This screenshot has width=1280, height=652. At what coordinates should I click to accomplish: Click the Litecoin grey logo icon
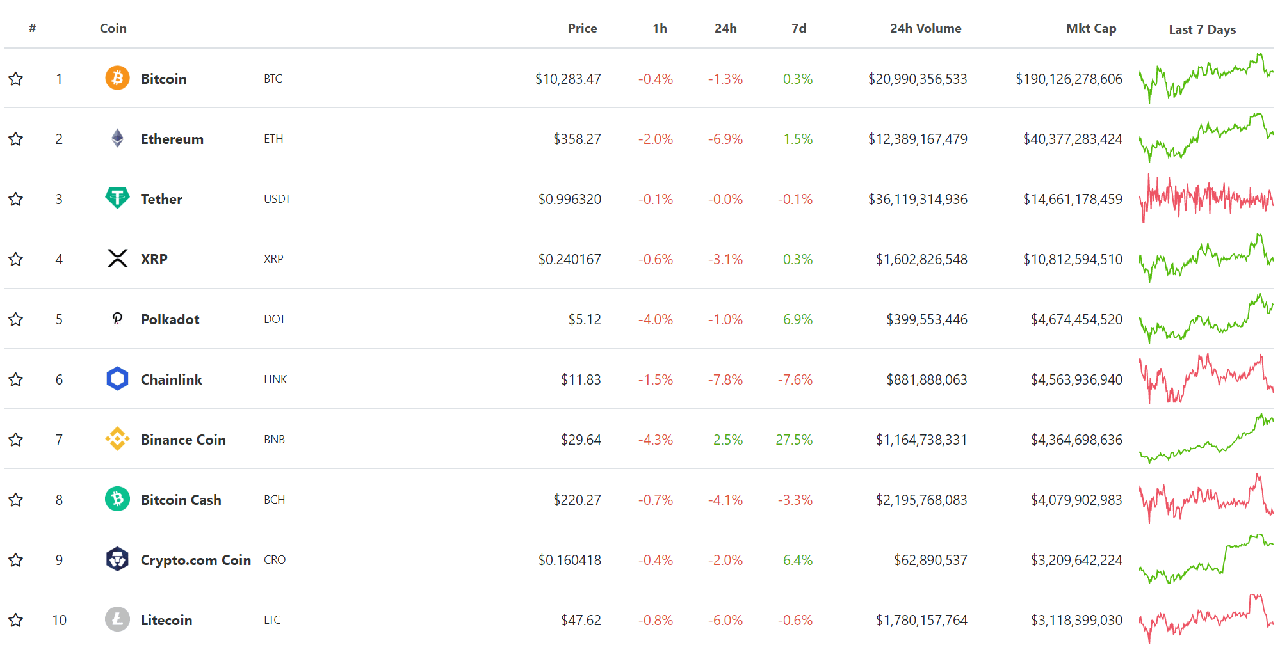[117, 619]
